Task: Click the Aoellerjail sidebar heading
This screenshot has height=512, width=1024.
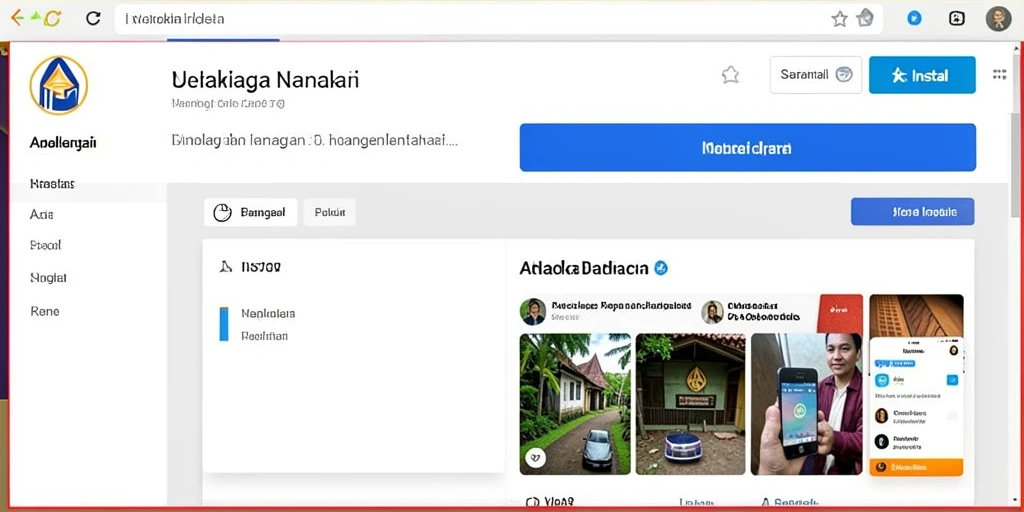Action: (63, 142)
